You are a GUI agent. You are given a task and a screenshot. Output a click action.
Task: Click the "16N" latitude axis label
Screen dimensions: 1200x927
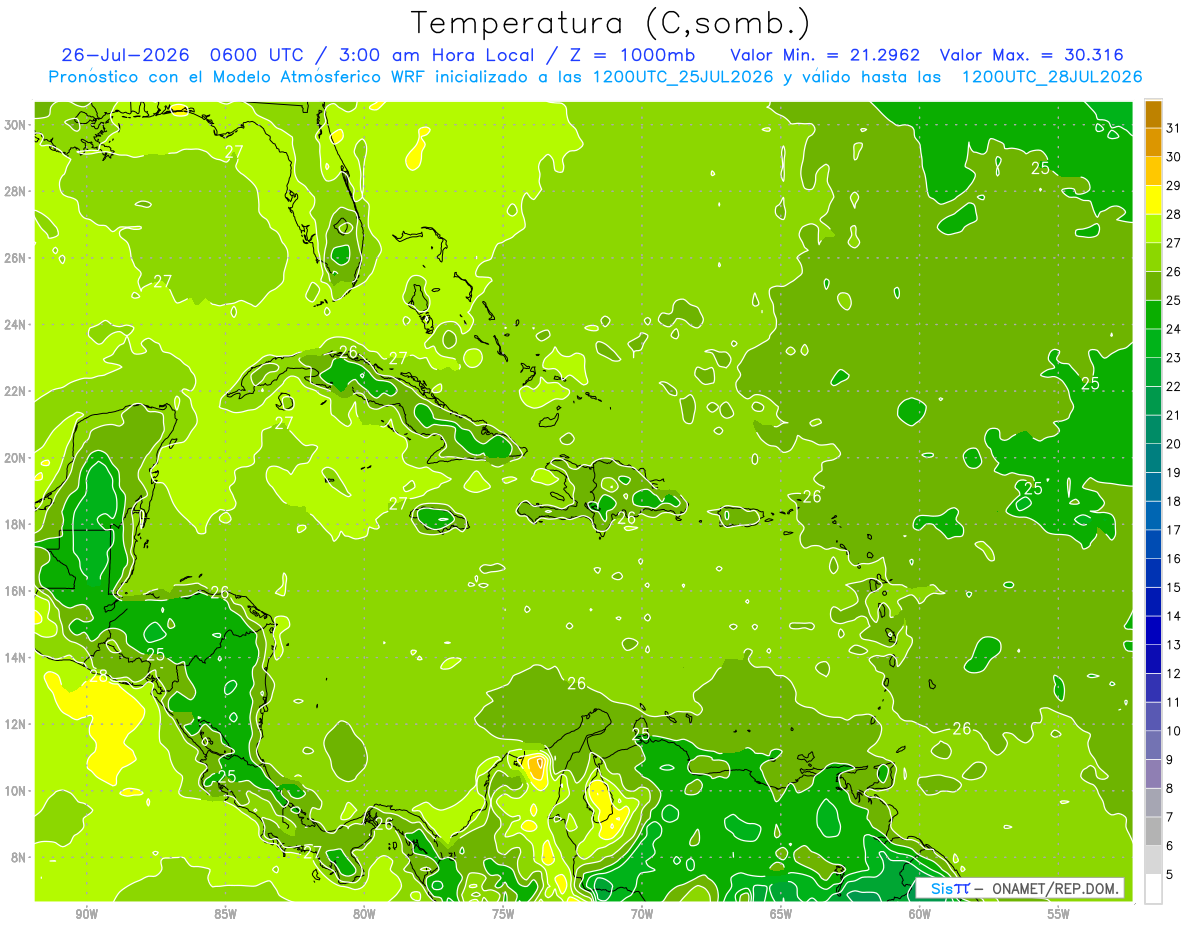16,591
